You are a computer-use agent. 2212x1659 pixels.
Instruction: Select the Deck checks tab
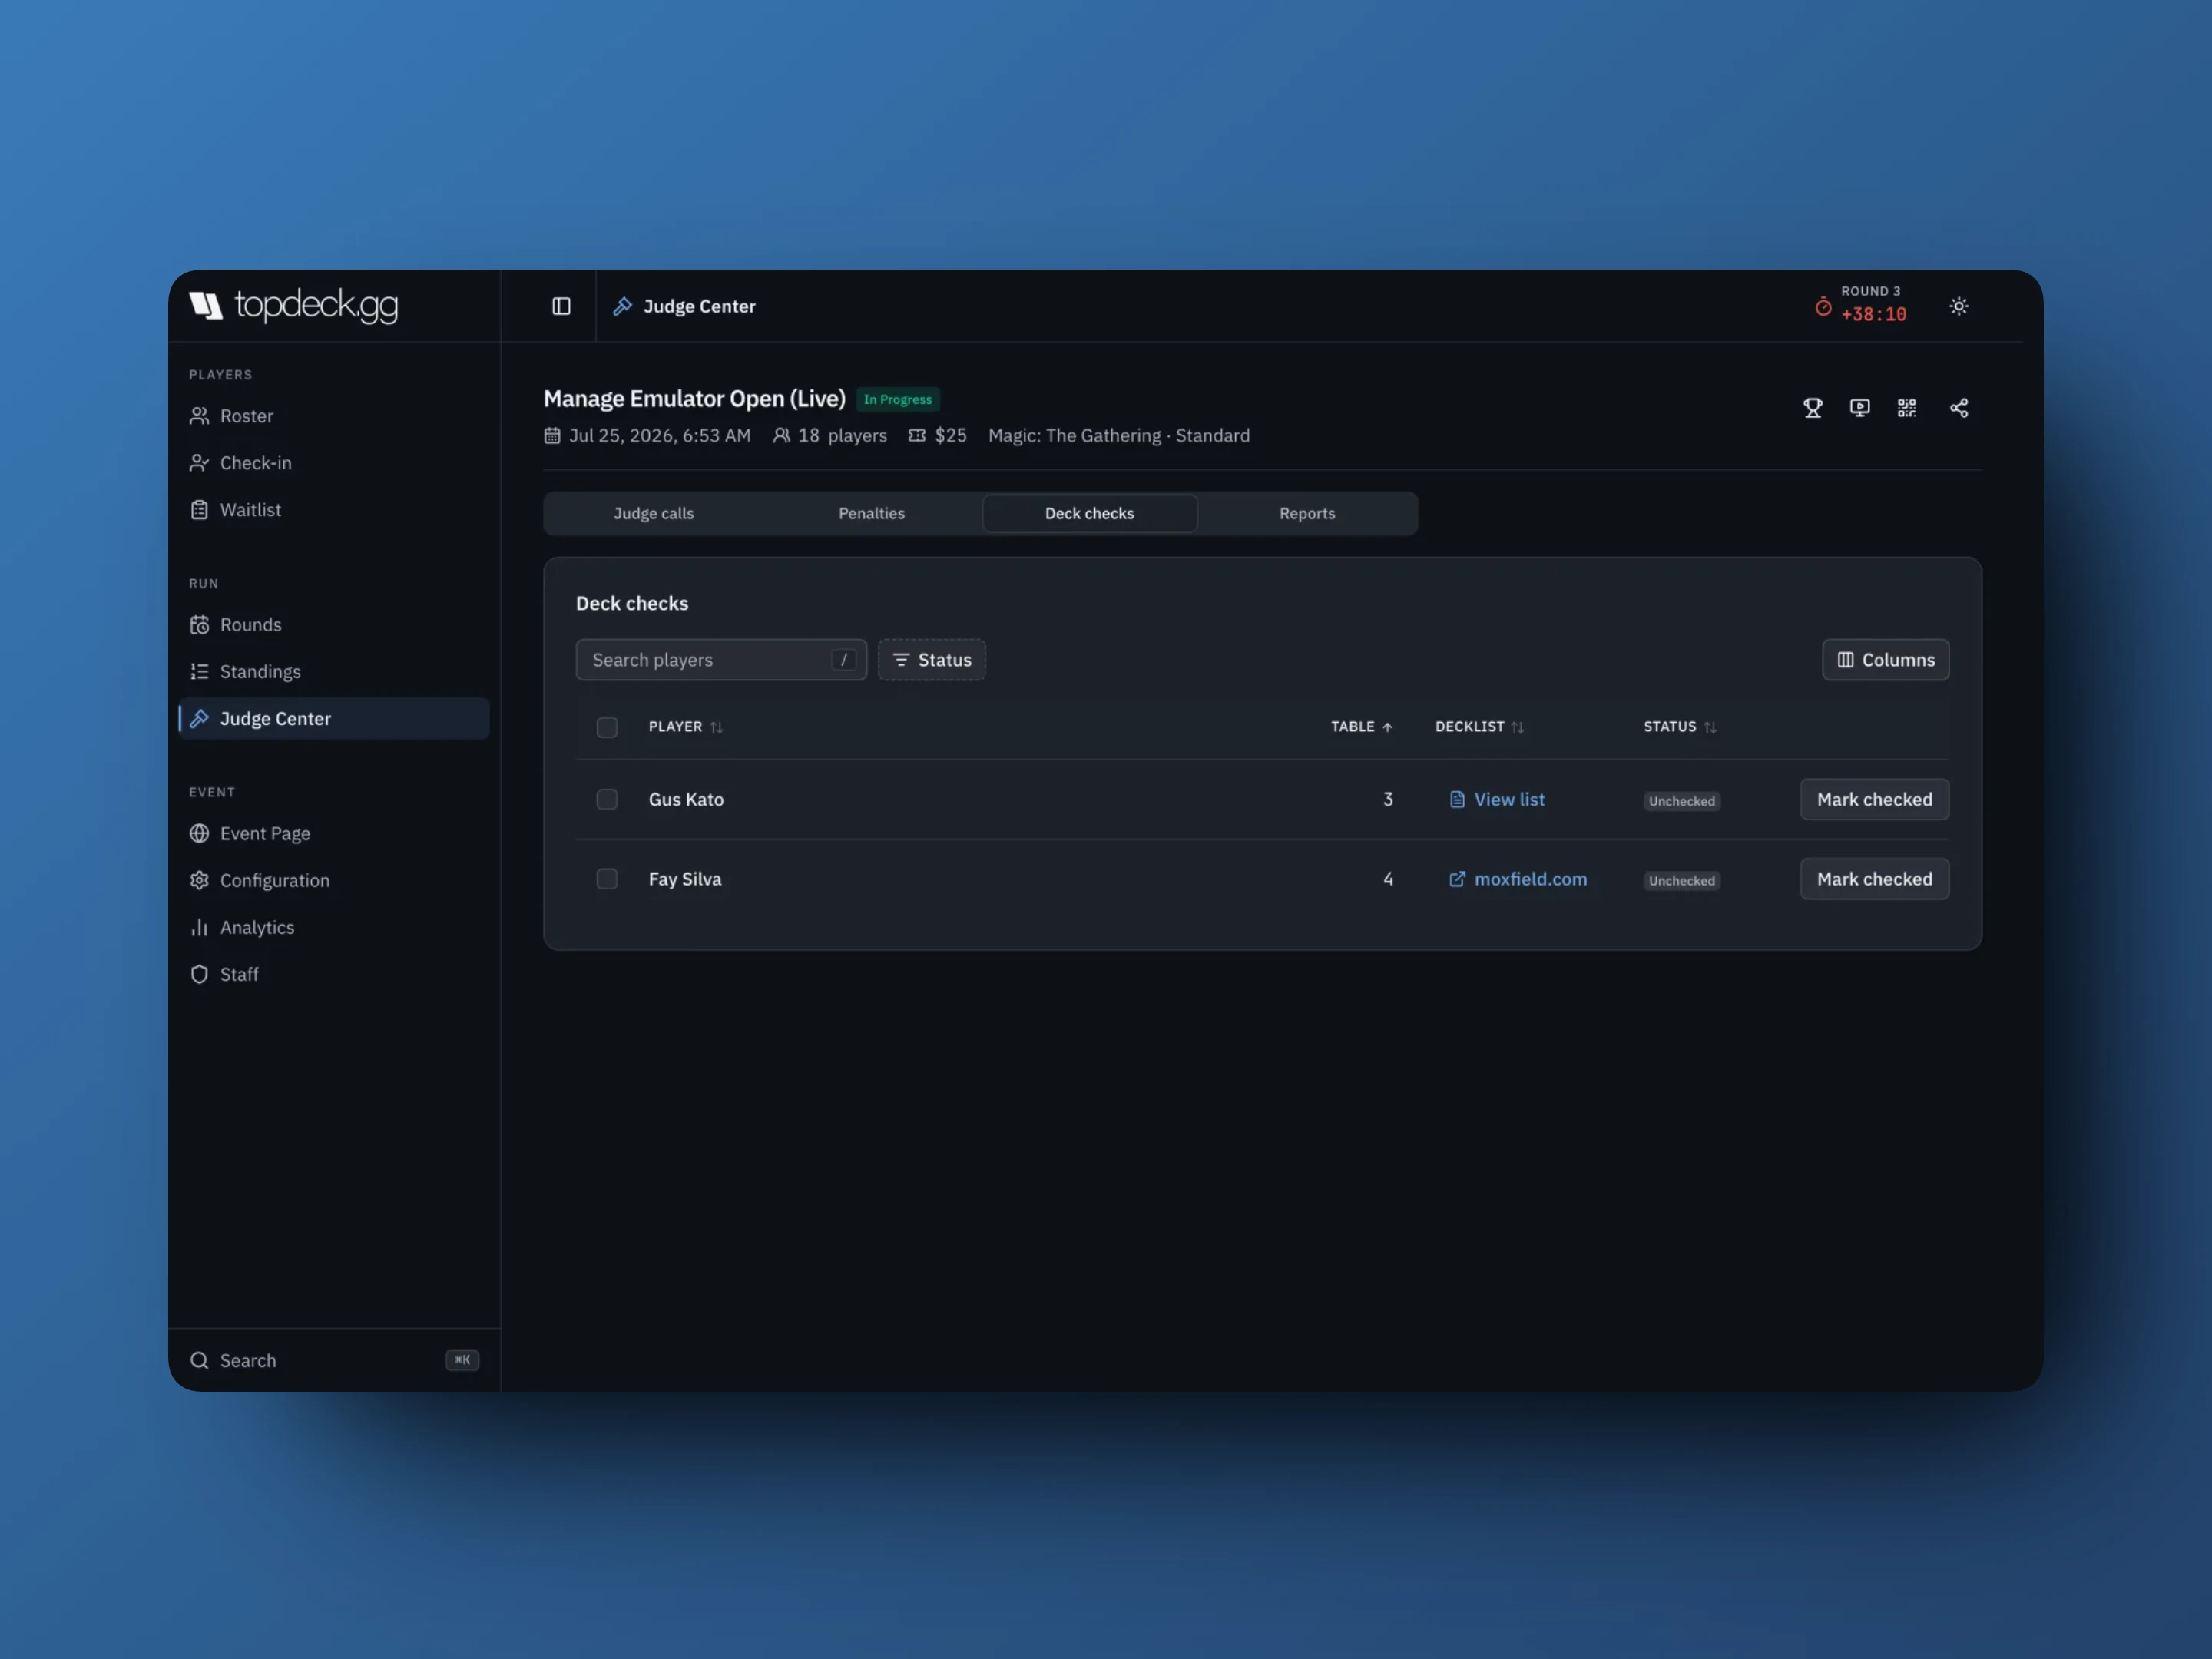tap(1089, 513)
